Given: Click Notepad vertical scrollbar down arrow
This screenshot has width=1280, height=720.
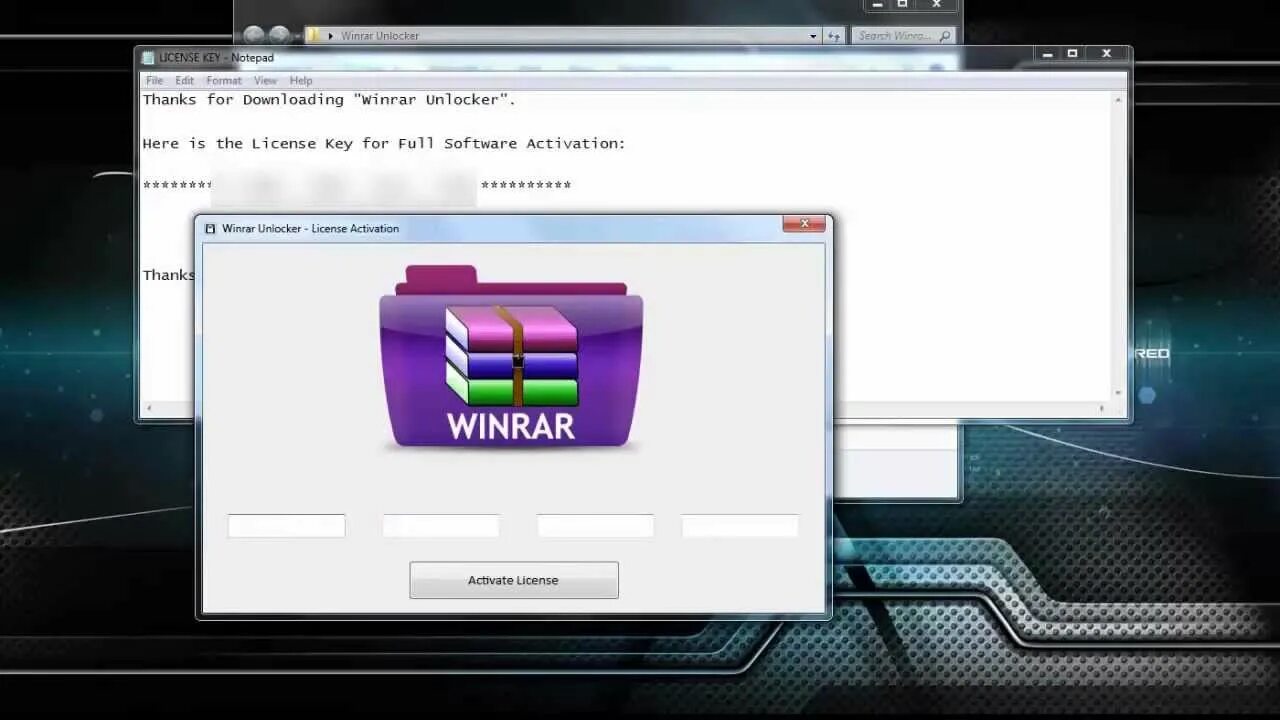Looking at the screenshot, I should pyautogui.click(x=1118, y=394).
